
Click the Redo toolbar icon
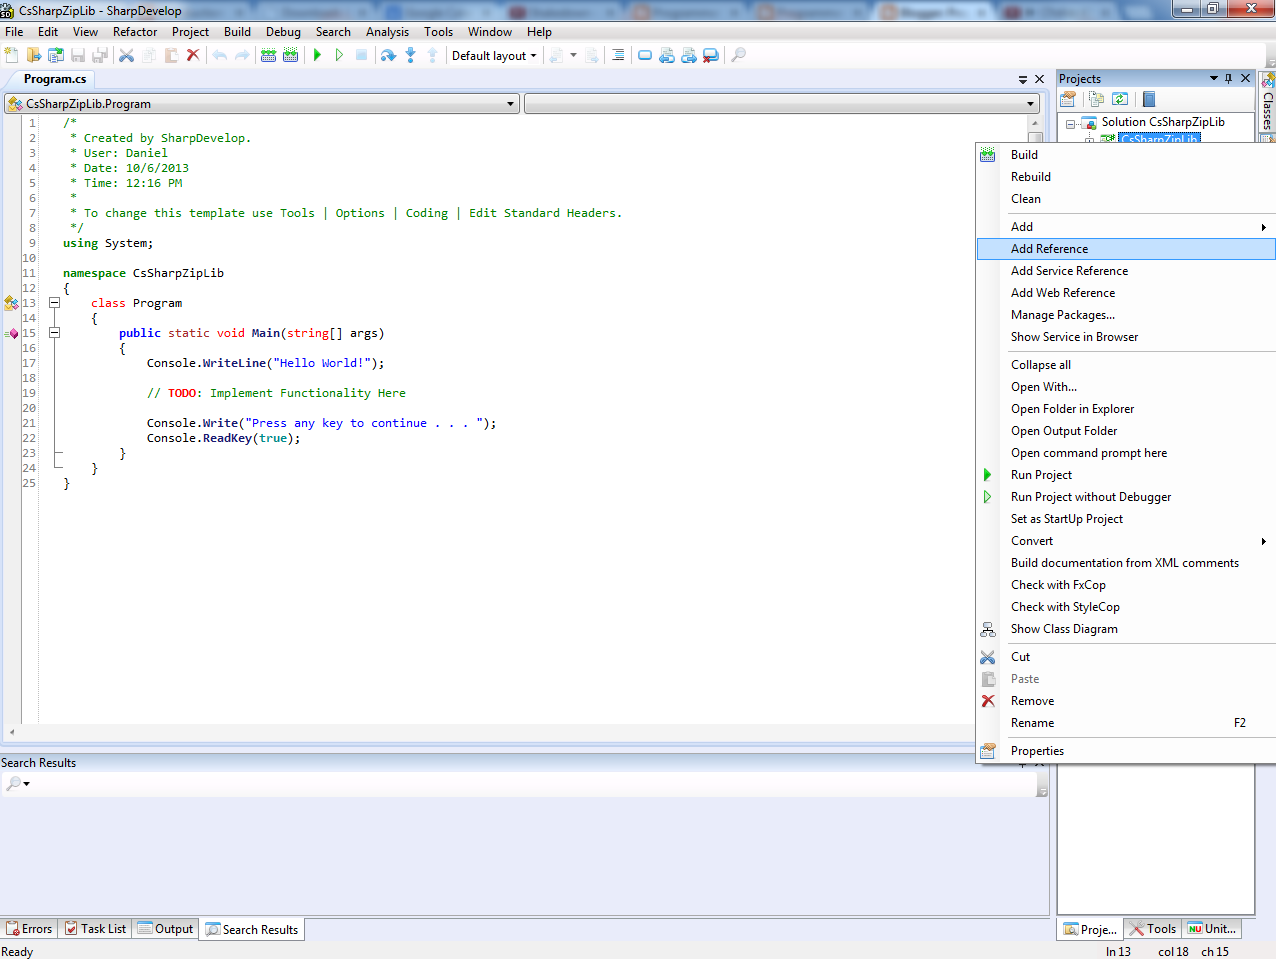click(x=241, y=55)
